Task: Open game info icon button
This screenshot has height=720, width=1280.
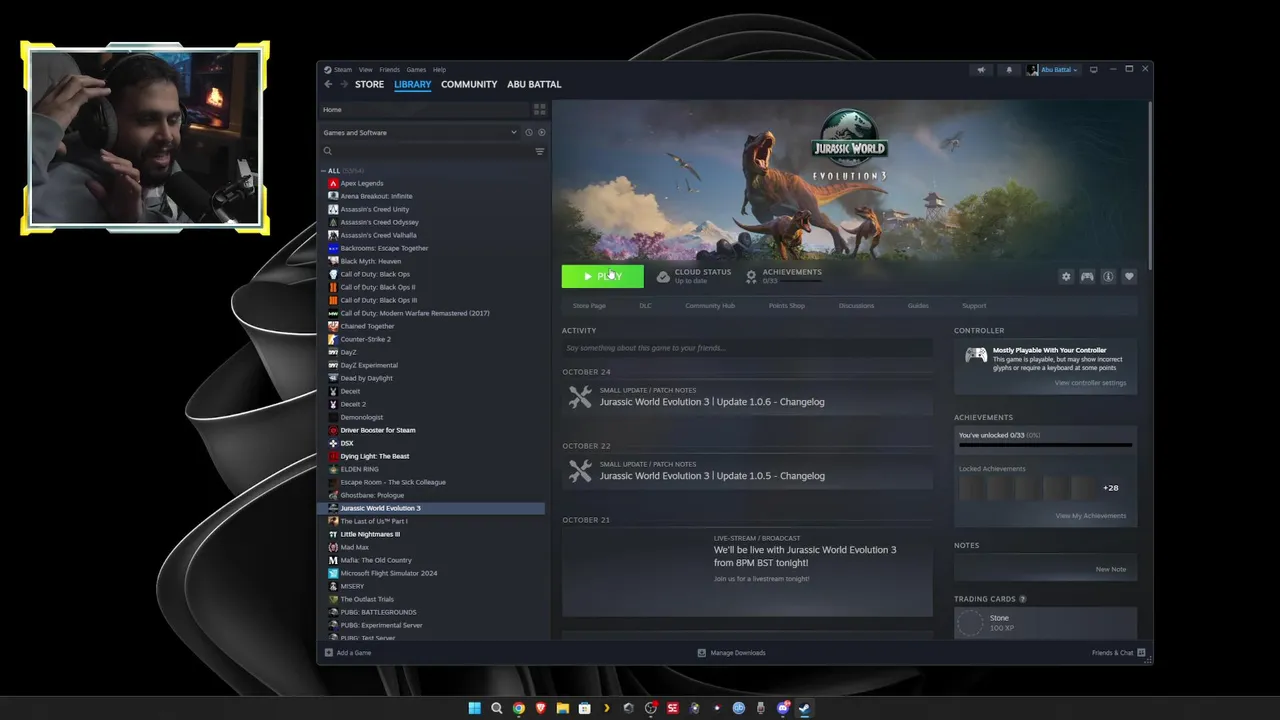Action: point(1108,276)
